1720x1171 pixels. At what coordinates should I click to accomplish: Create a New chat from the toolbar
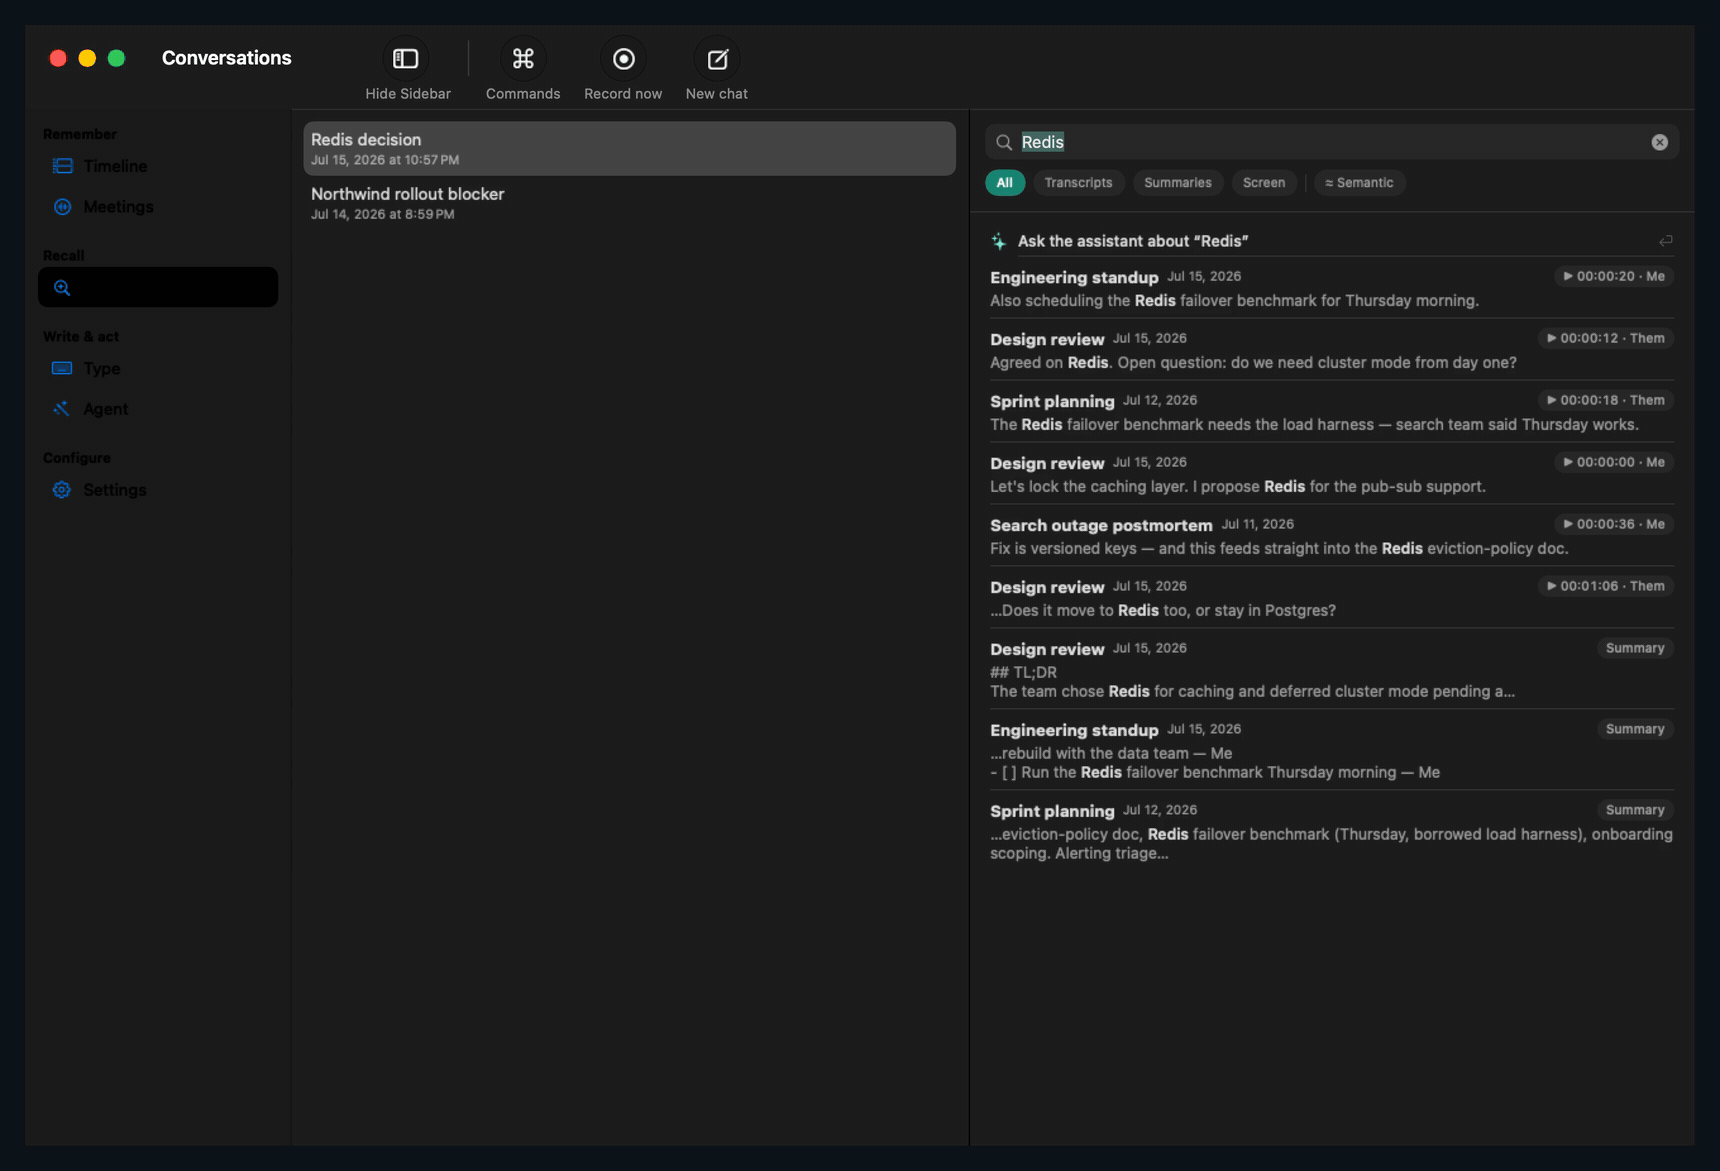click(x=717, y=59)
